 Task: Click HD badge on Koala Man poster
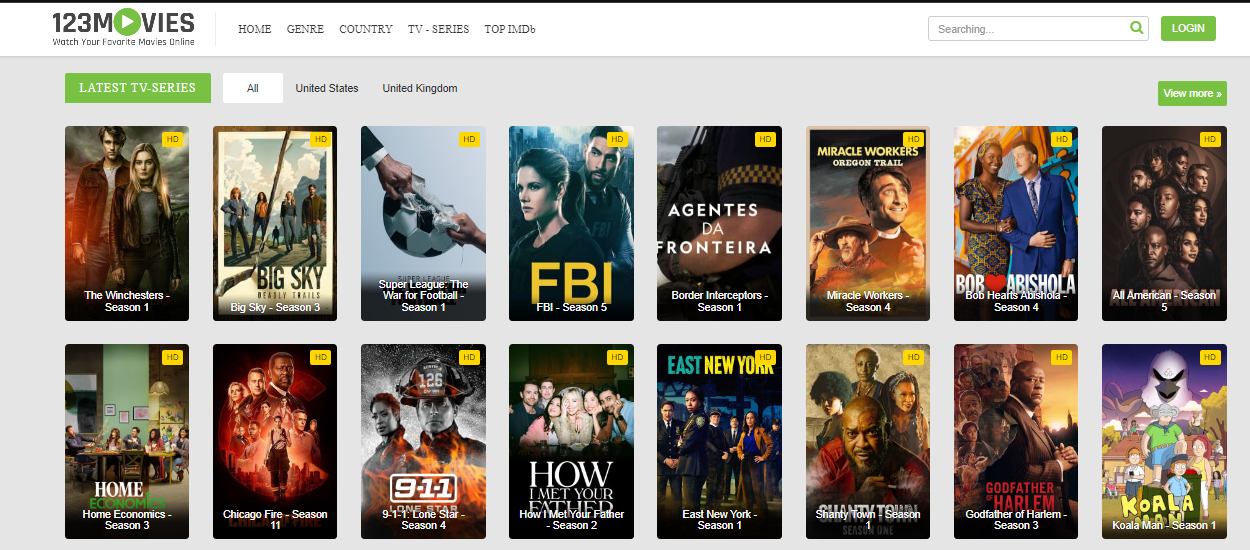1210,358
